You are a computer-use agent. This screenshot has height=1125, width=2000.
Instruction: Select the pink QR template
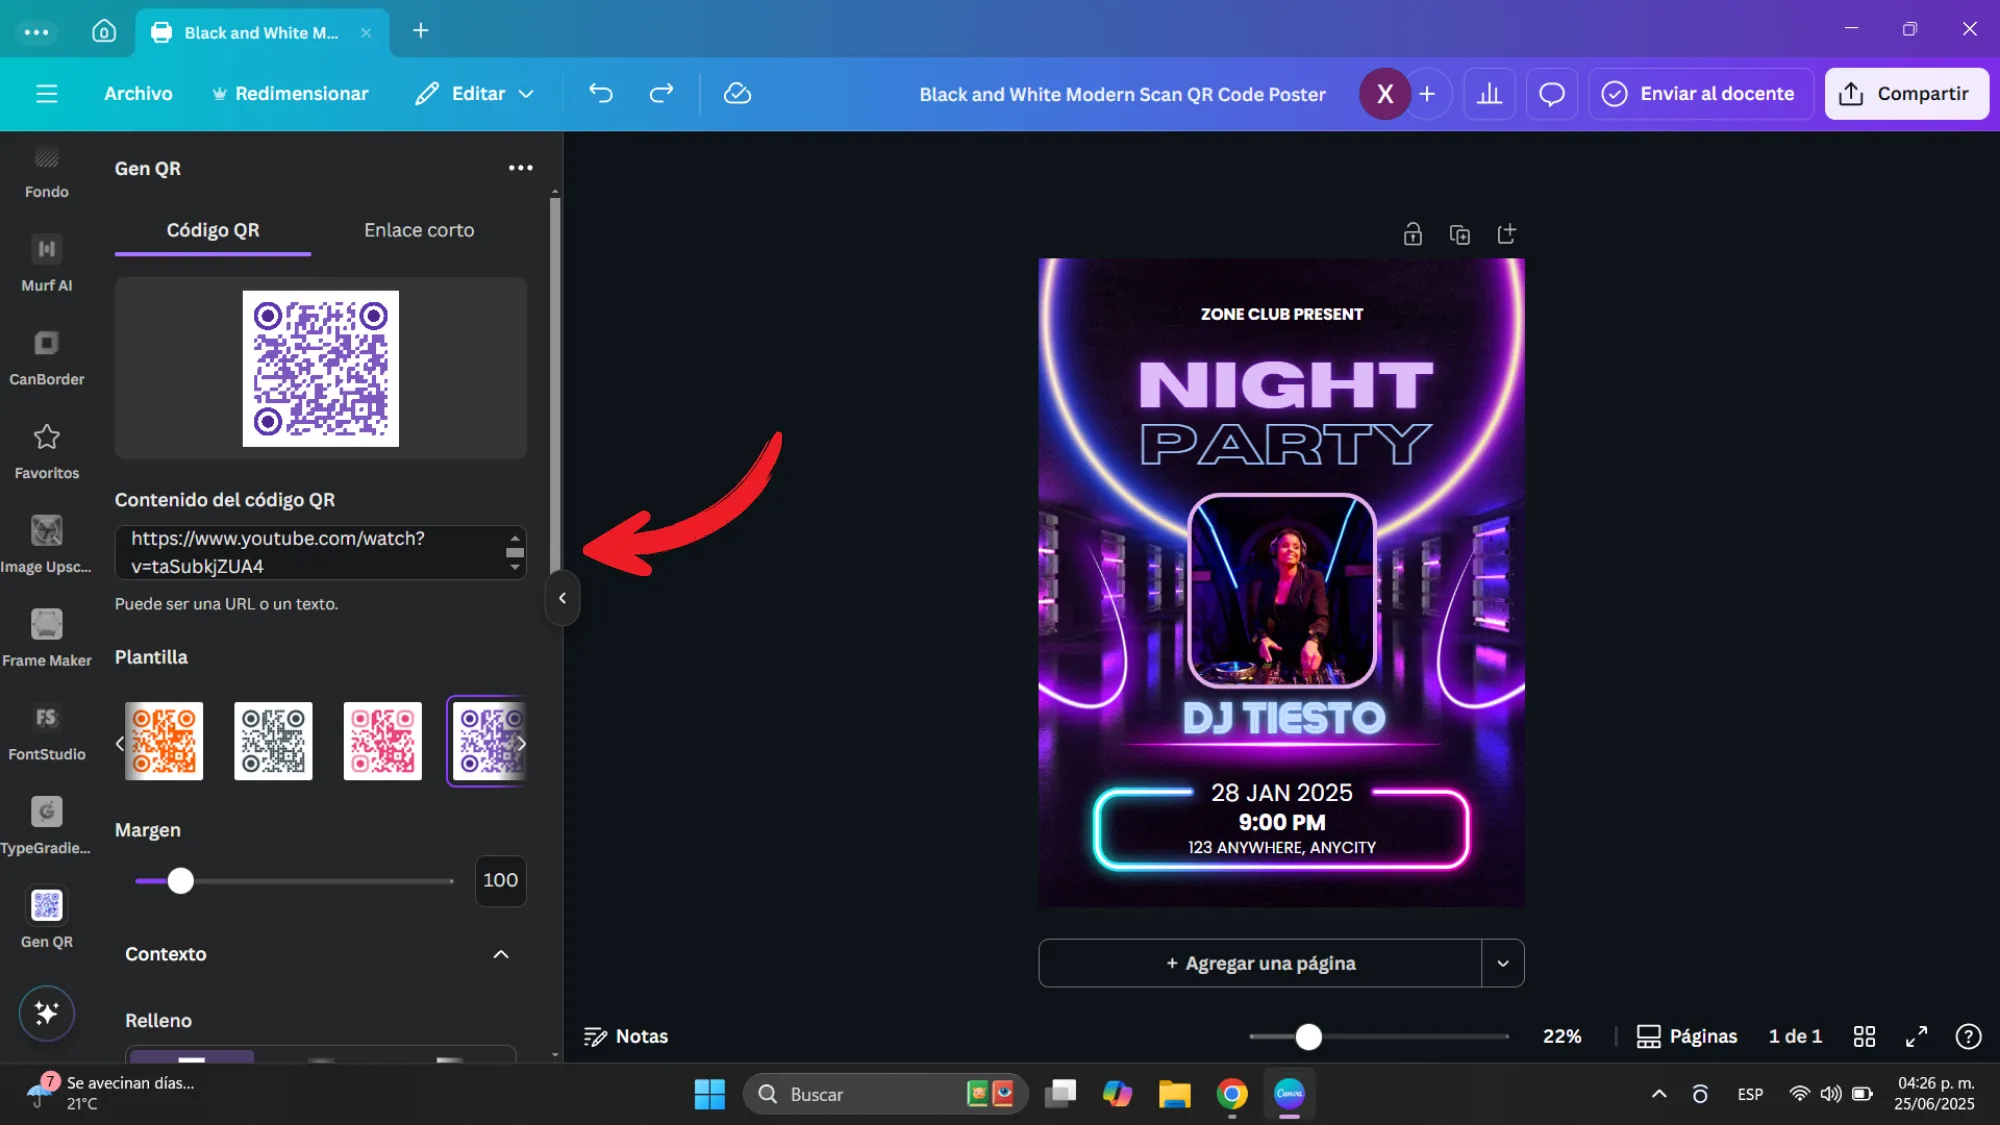click(382, 741)
